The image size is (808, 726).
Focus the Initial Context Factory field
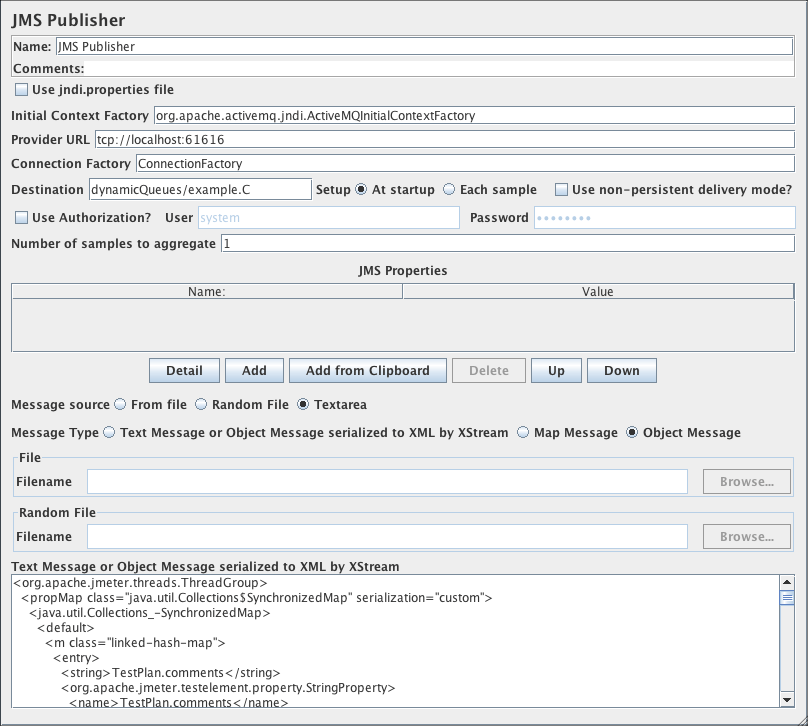click(x=473, y=115)
